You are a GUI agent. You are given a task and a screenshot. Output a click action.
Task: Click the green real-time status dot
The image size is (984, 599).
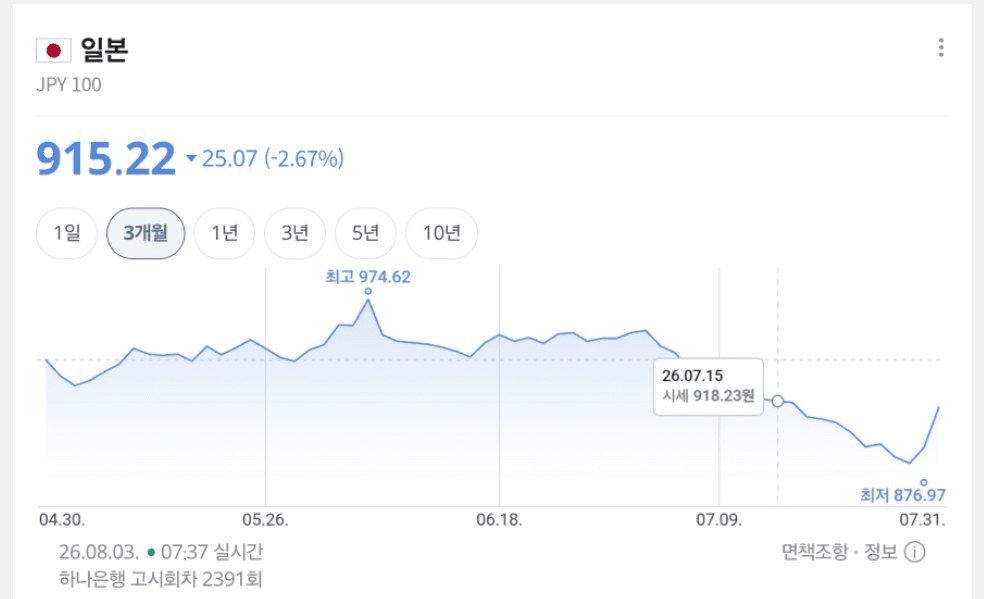tap(151, 553)
